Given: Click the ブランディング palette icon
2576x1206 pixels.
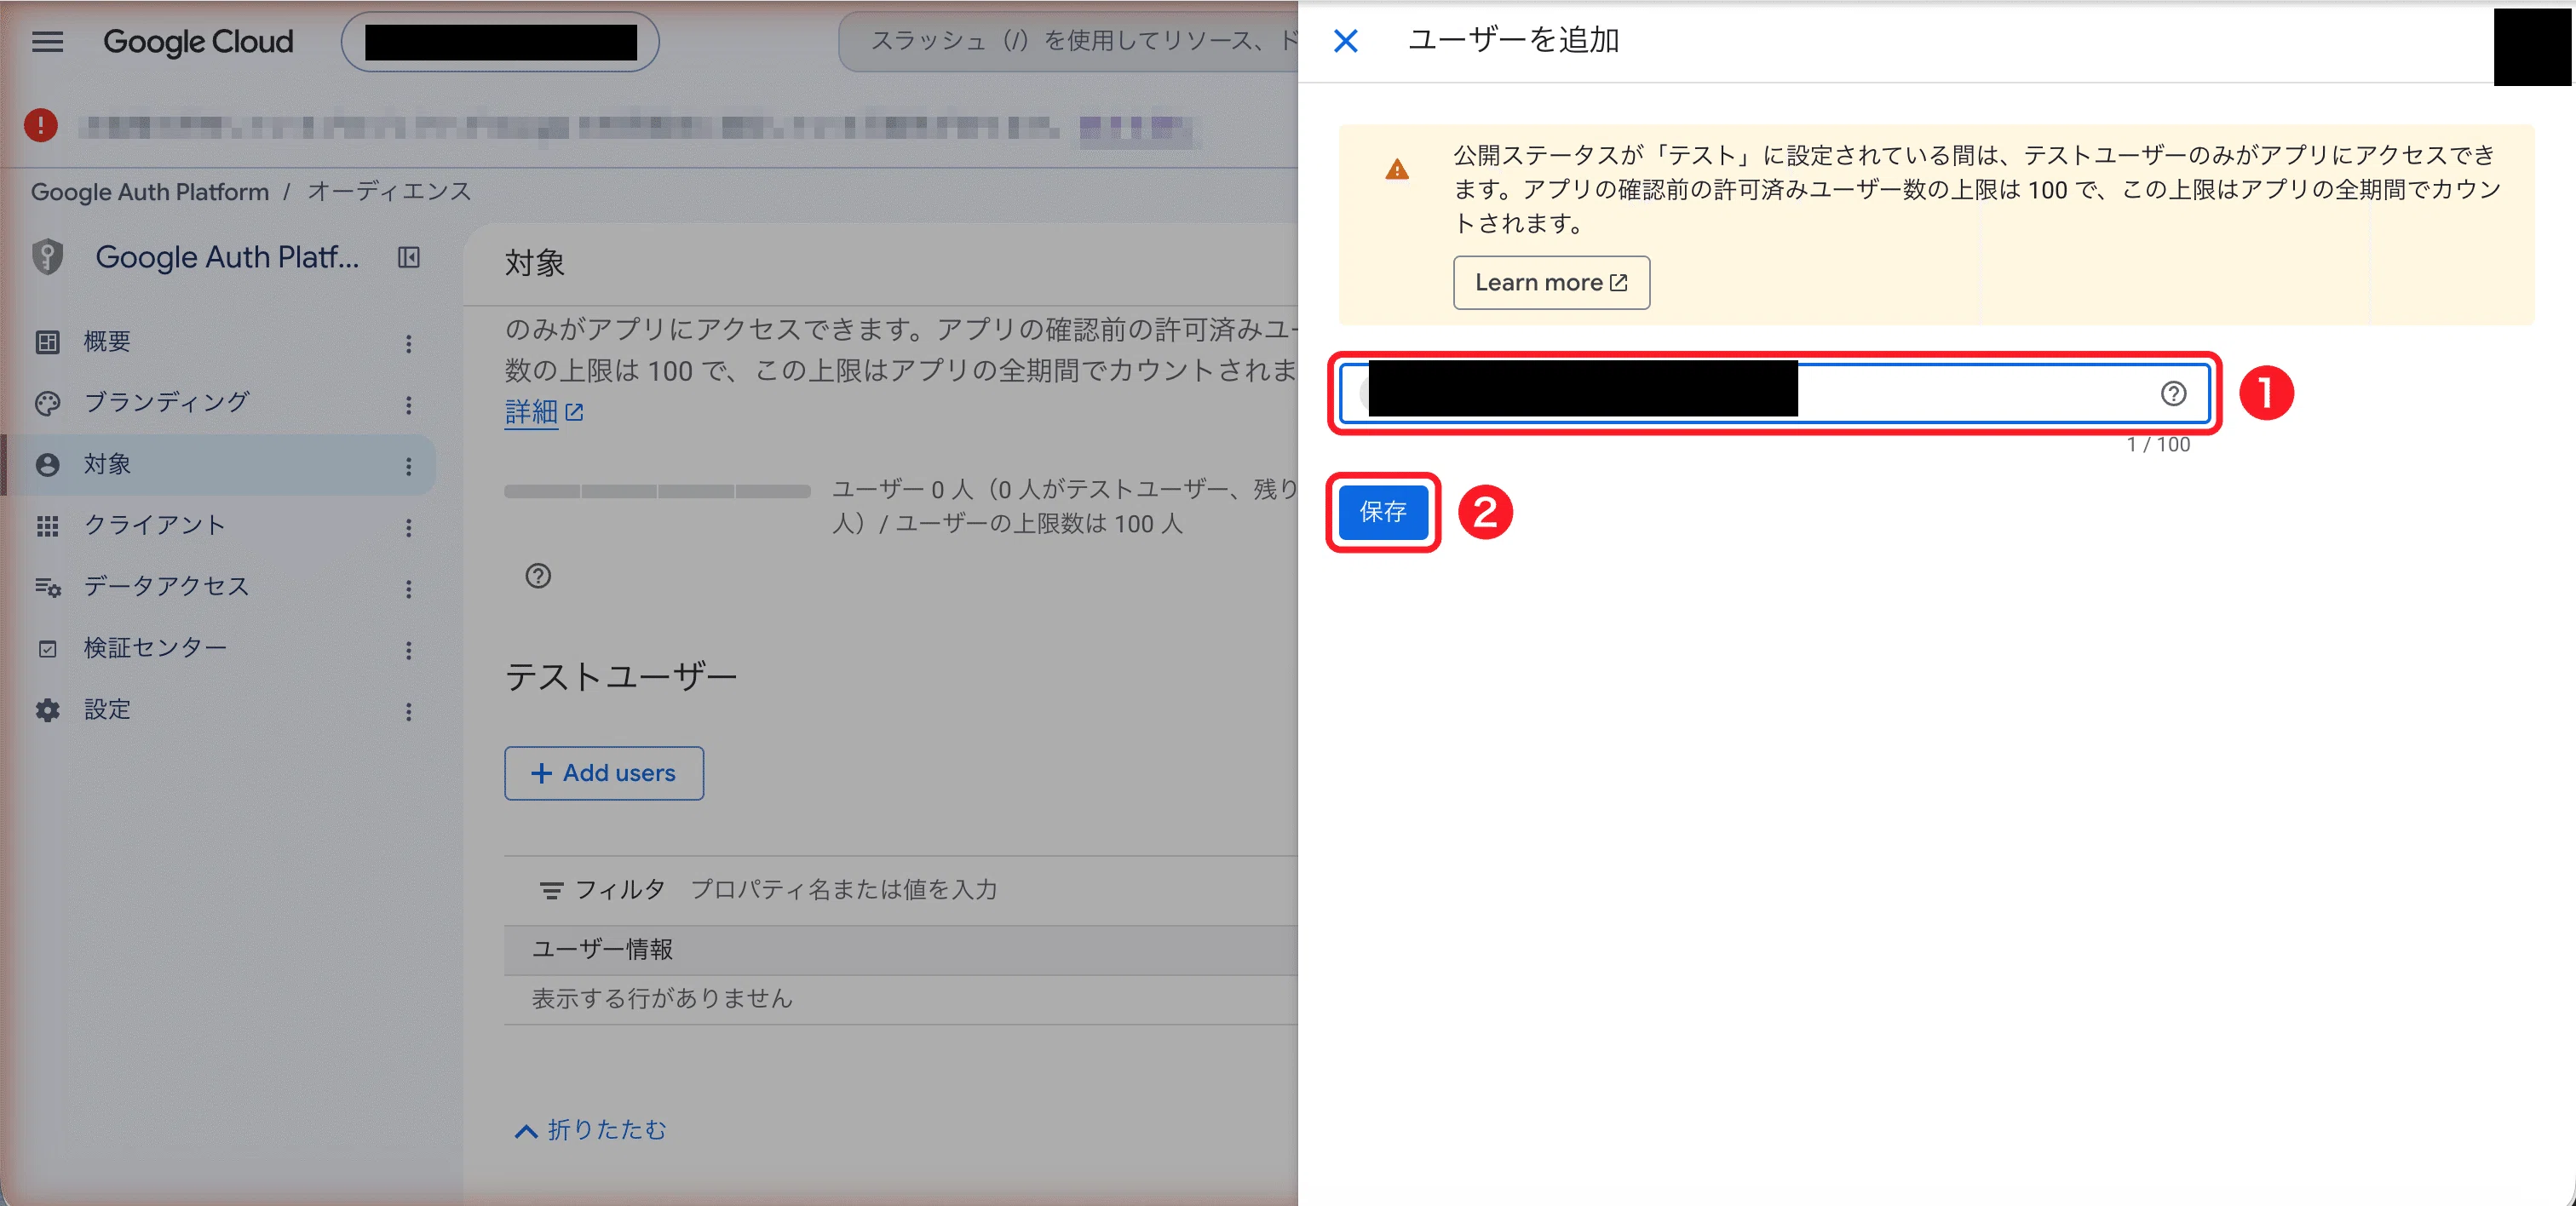Looking at the screenshot, I should click(47, 403).
